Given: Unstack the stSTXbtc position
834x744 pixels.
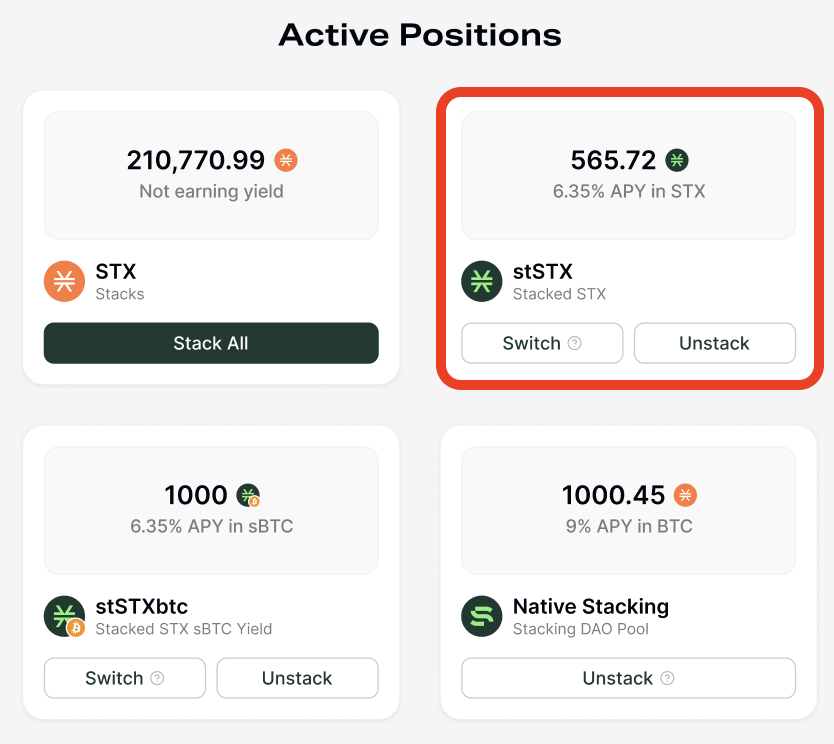Looking at the screenshot, I should click(297, 678).
